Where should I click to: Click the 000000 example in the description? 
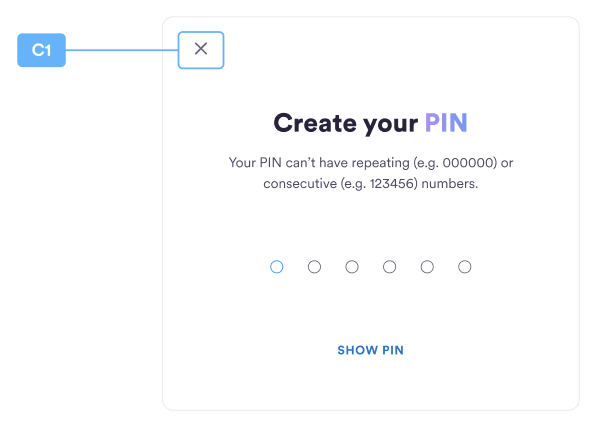(467, 163)
